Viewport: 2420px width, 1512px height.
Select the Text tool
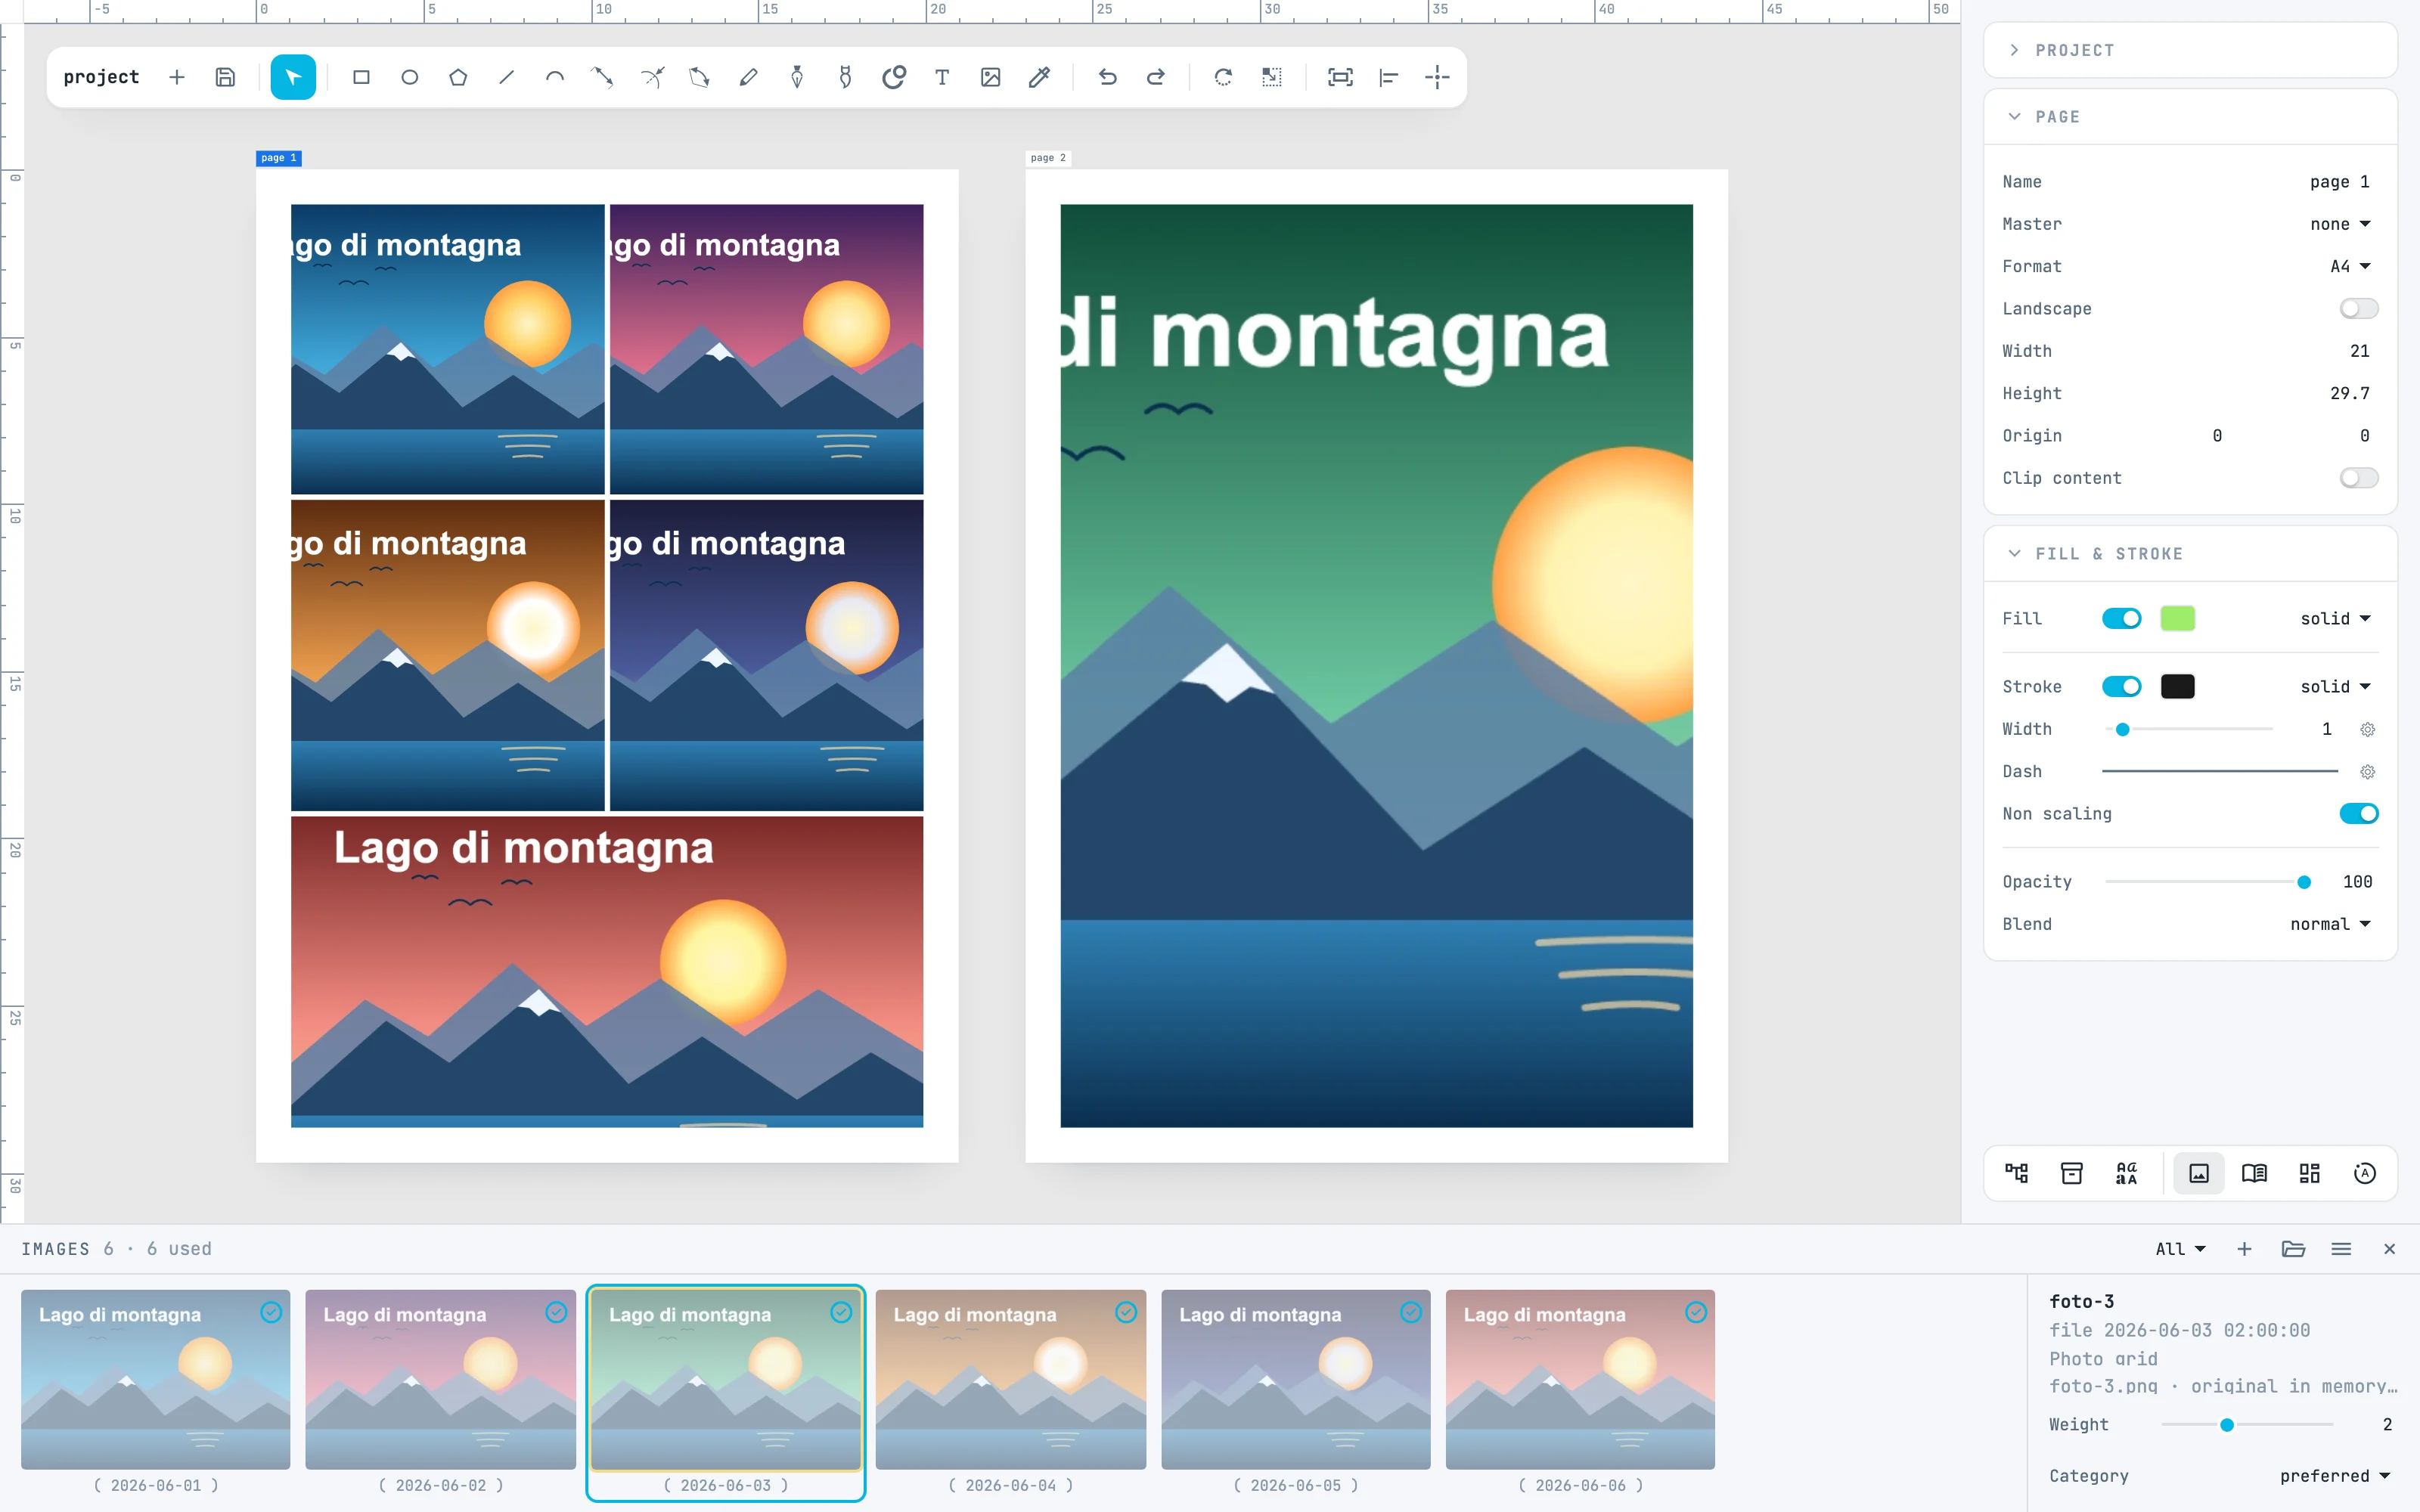pyautogui.click(x=942, y=77)
